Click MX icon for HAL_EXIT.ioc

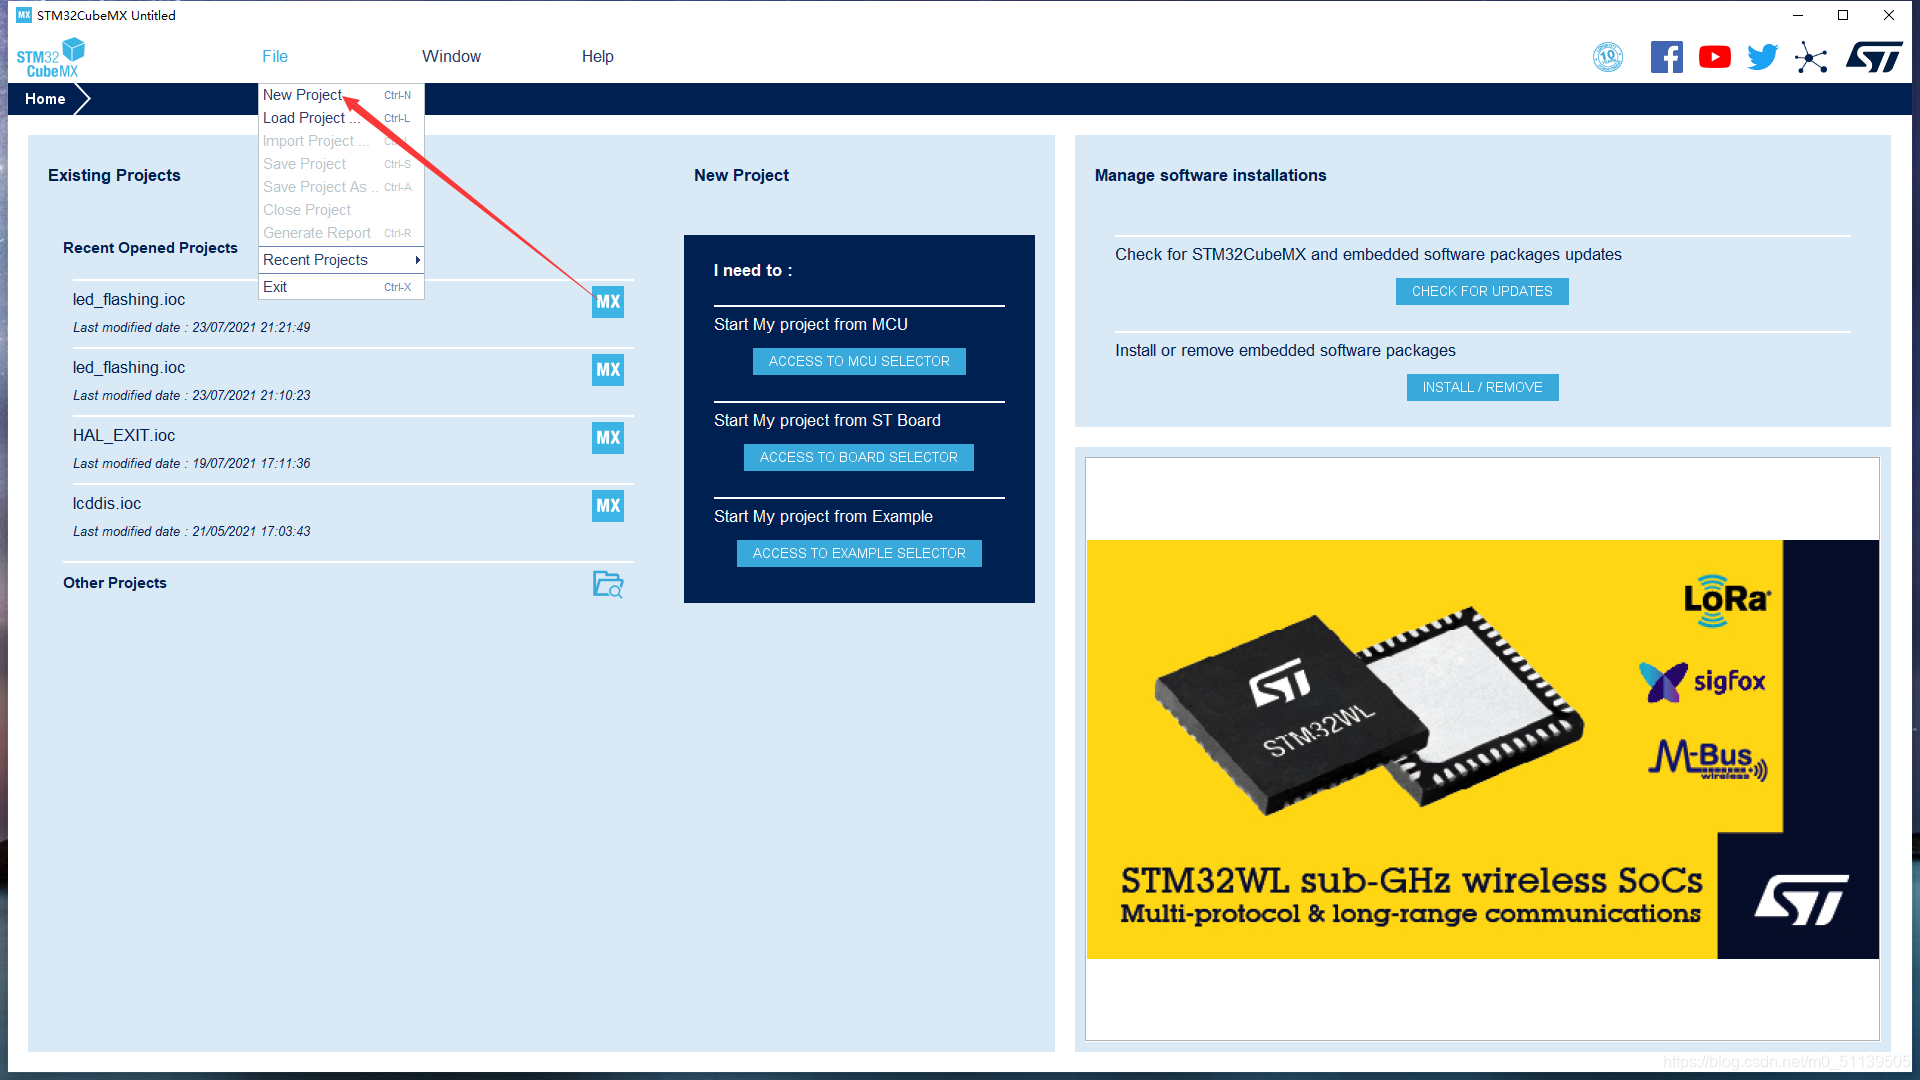click(x=608, y=438)
